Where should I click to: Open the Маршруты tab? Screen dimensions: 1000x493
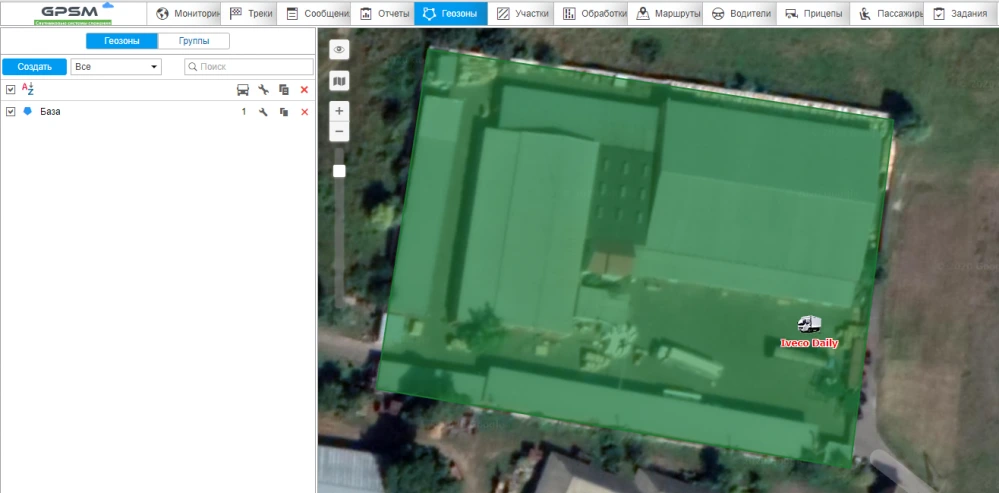pos(665,13)
